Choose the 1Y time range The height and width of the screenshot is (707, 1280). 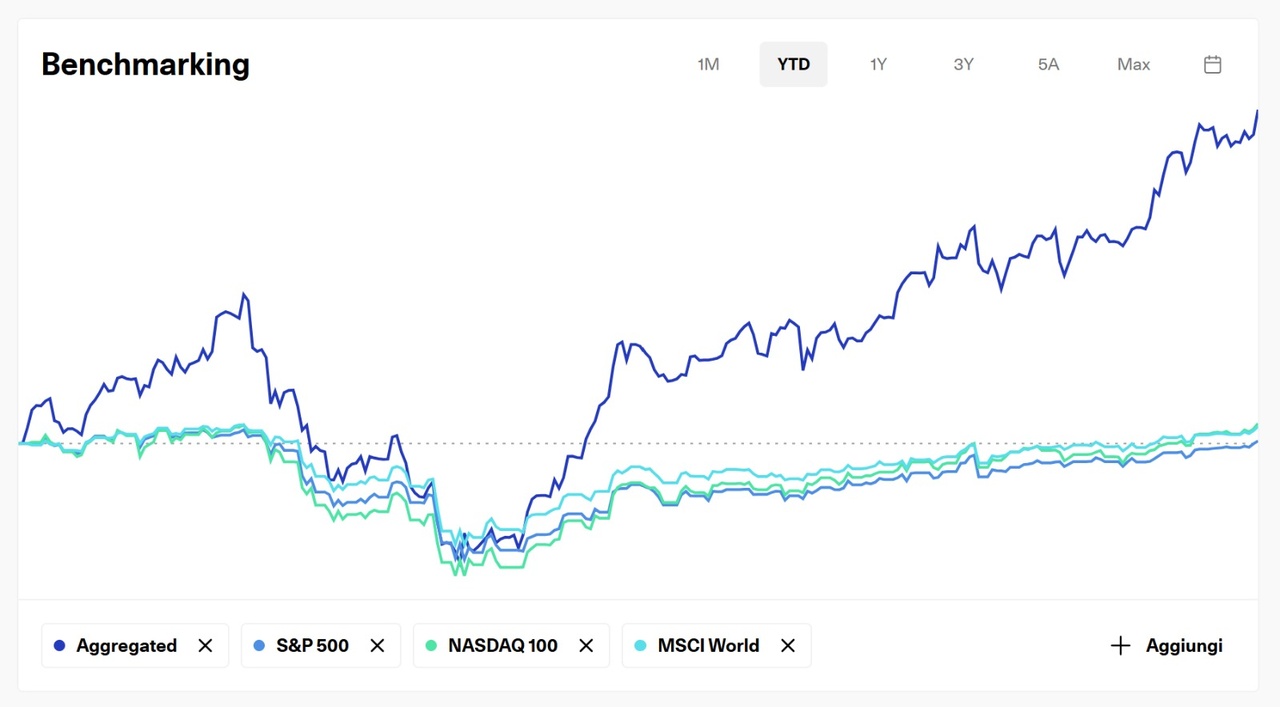click(878, 64)
